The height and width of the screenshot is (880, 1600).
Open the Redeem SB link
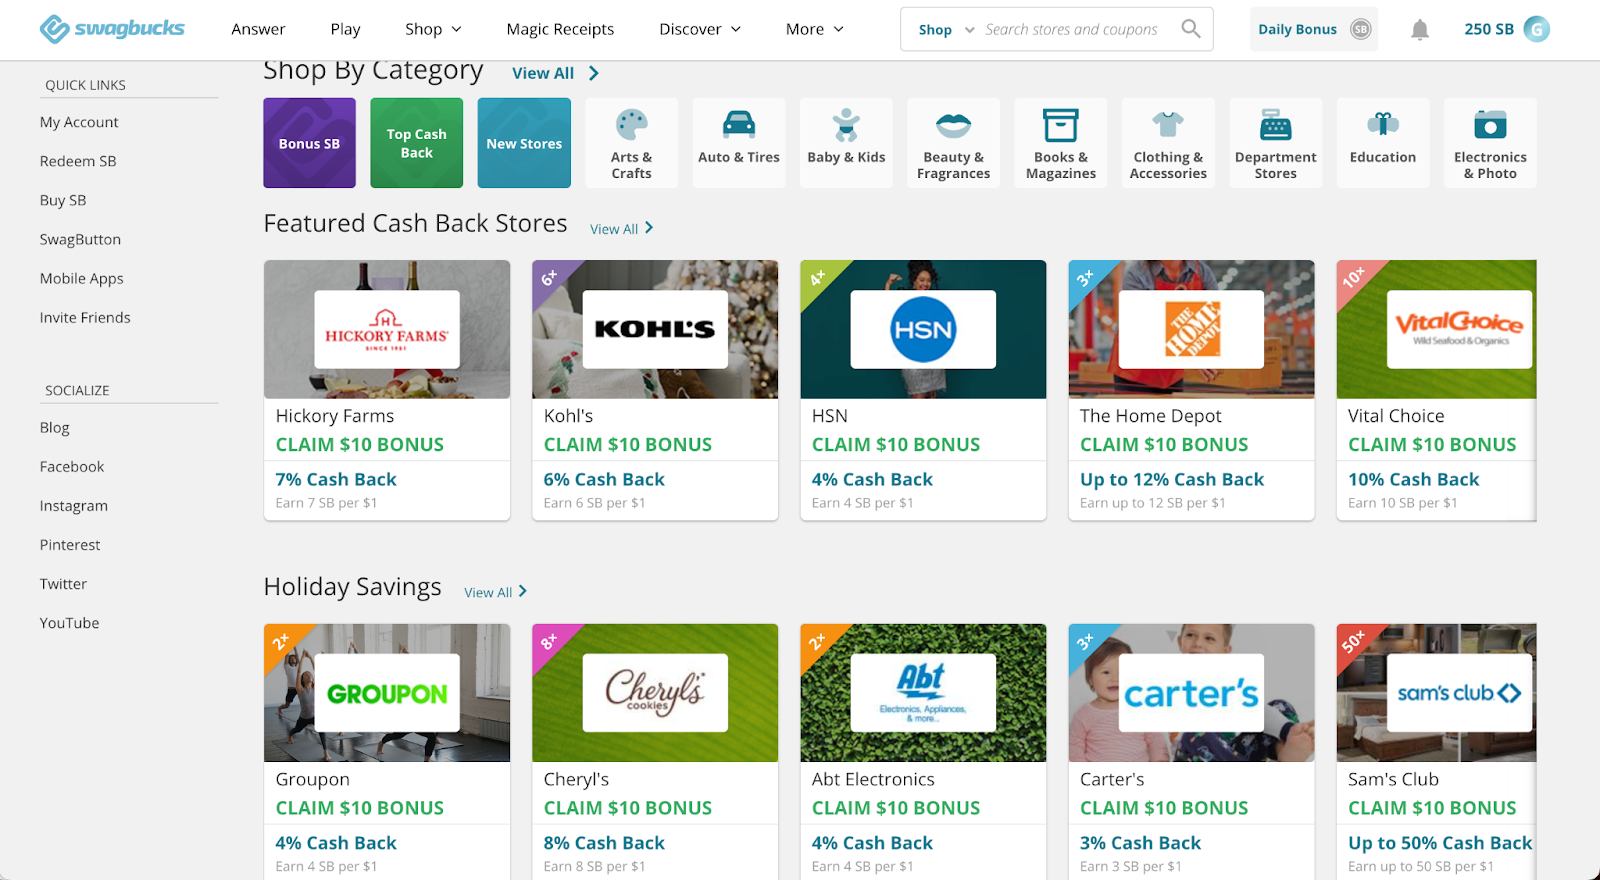[78, 161]
